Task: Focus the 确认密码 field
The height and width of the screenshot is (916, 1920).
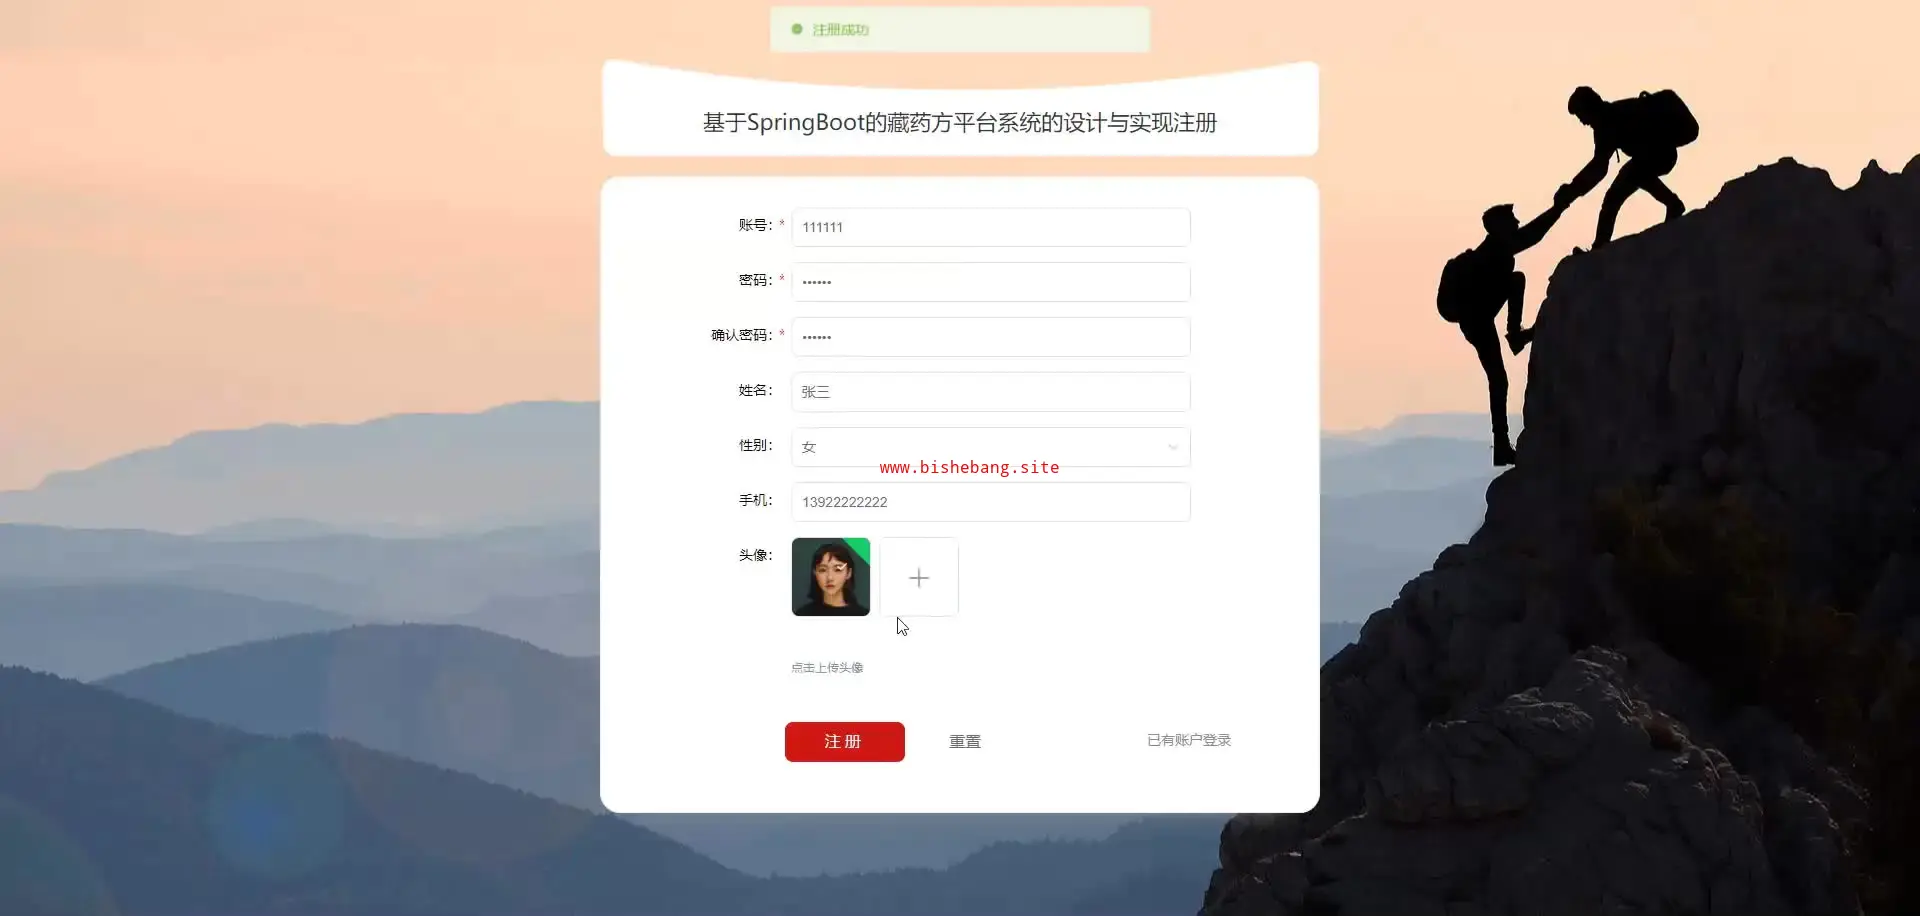Action: 991,337
